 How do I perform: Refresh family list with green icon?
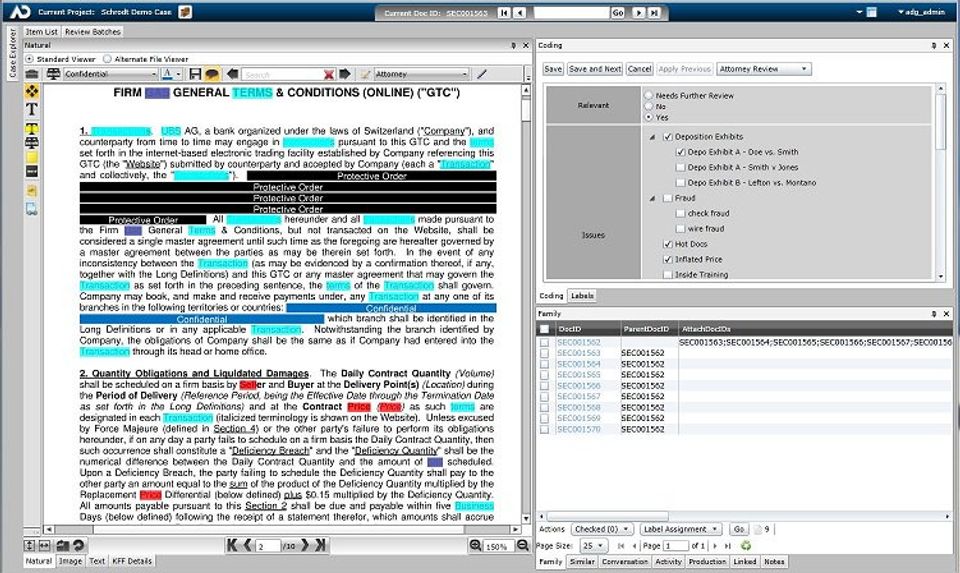pyautogui.click(x=745, y=545)
